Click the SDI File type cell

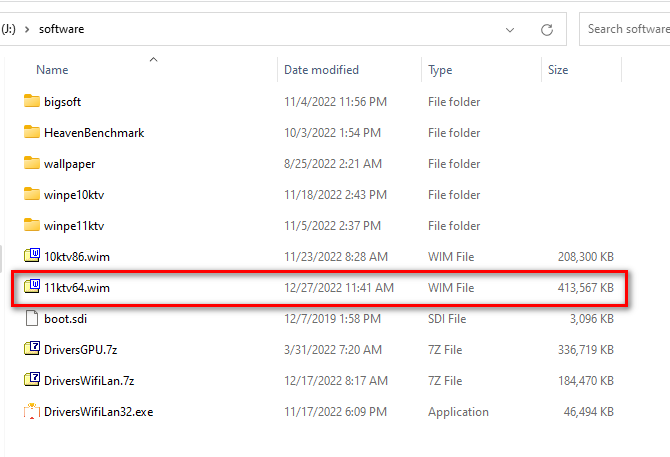(447, 319)
